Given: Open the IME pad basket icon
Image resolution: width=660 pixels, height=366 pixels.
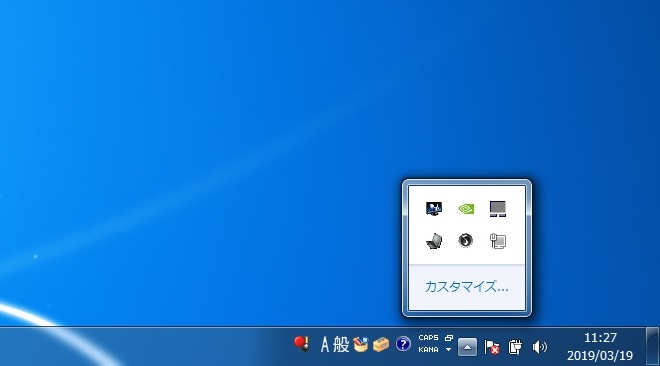Looking at the screenshot, I should (360, 345).
